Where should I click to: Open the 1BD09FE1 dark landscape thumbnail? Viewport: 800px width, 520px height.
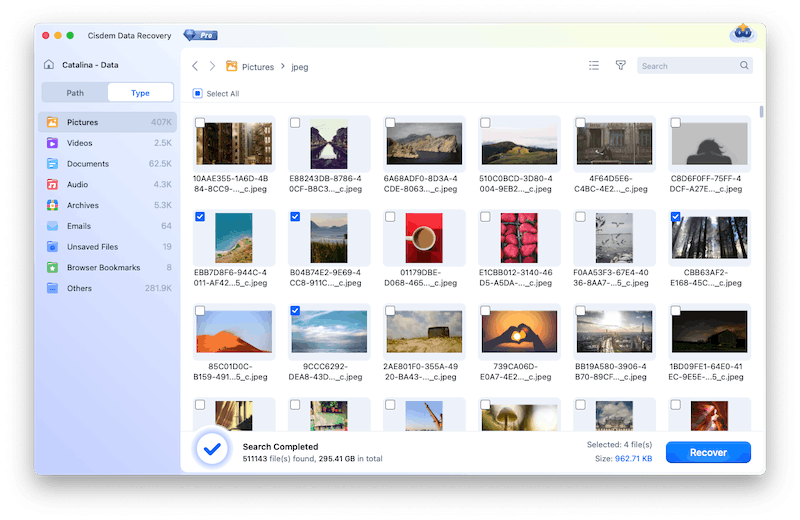tap(709, 332)
